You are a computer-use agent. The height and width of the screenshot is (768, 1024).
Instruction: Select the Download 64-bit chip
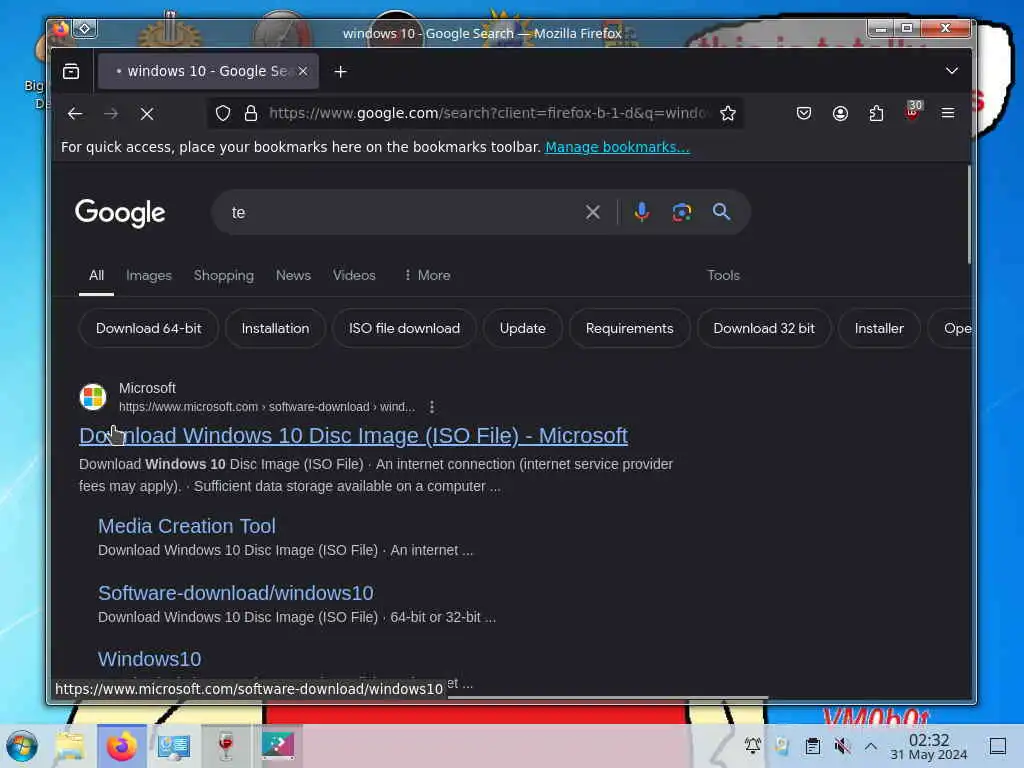(149, 328)
